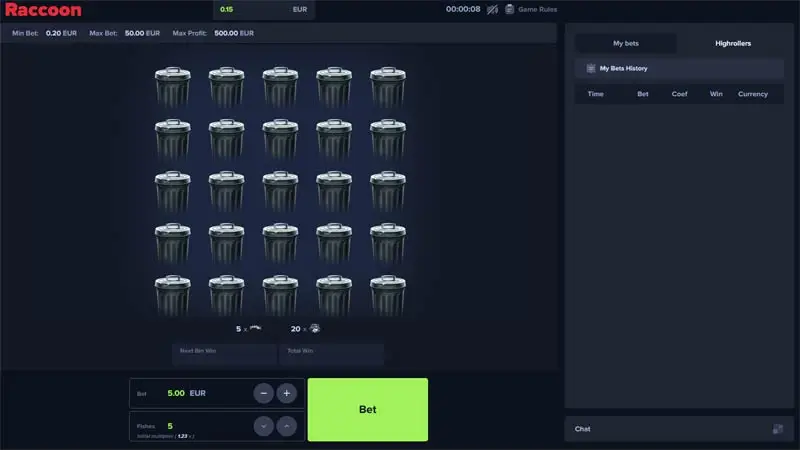Click the Coef column header
This screenshot has height=450, width=800.
click(680, 94)
